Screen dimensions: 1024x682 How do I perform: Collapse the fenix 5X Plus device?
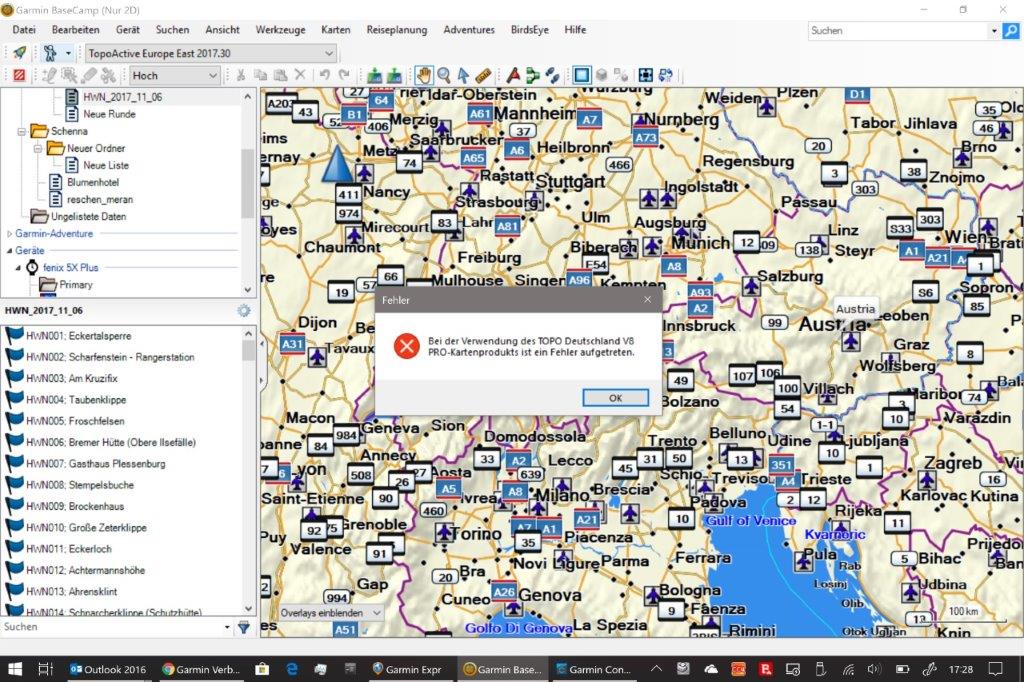point(18,267)
